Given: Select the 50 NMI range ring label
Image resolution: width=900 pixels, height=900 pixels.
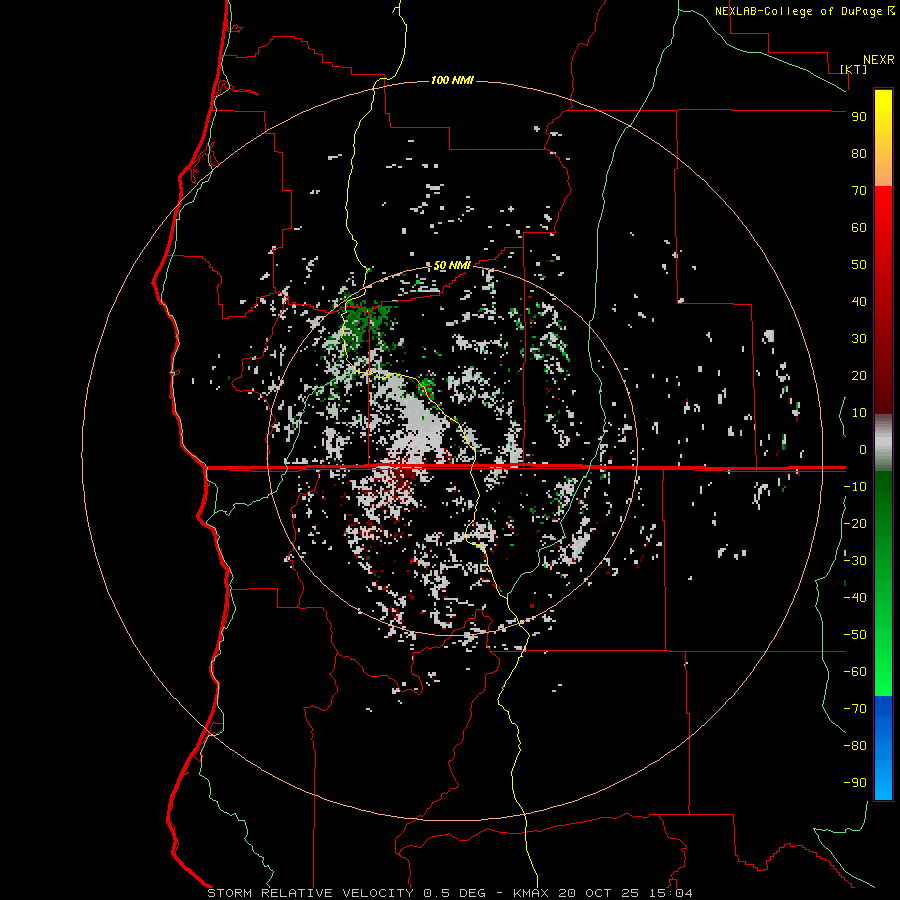Looking at the screenshot, I should click(x=452, y=265).
